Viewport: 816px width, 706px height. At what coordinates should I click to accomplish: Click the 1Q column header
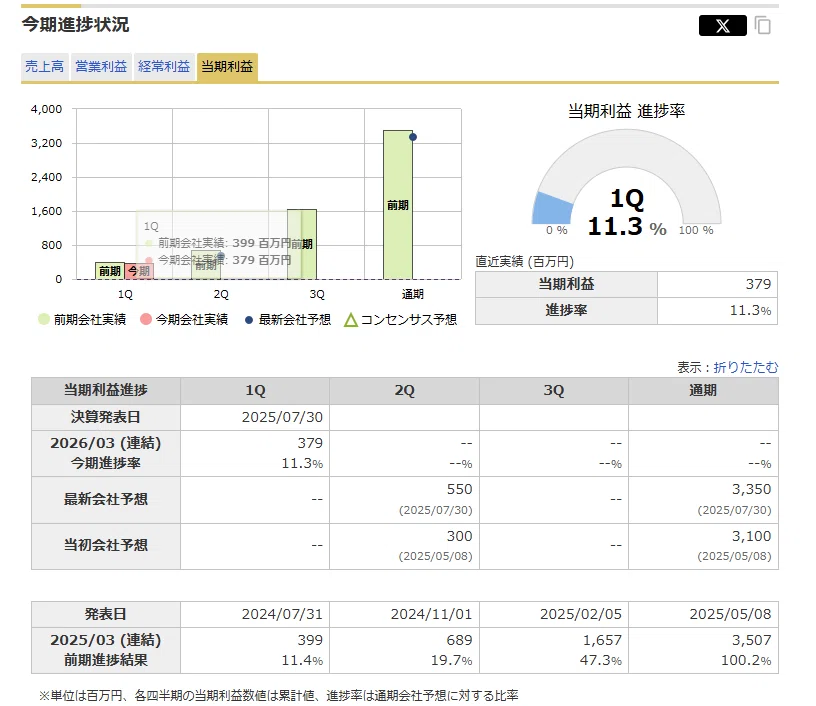point(255,391)
